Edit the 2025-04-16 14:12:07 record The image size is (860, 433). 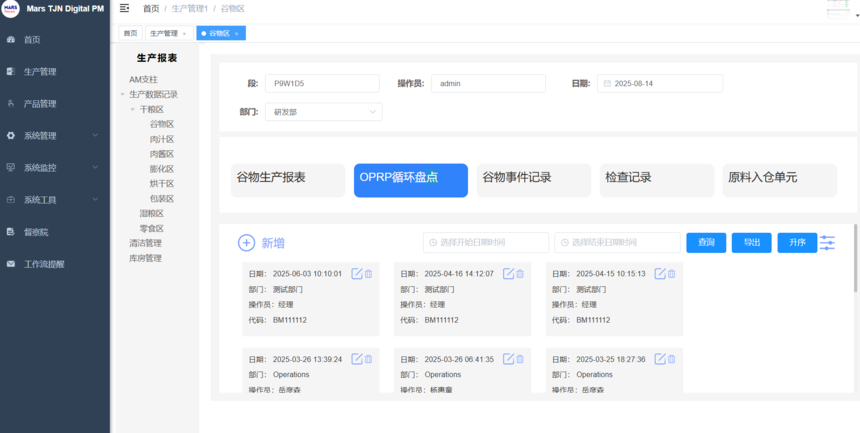[508, 274]
